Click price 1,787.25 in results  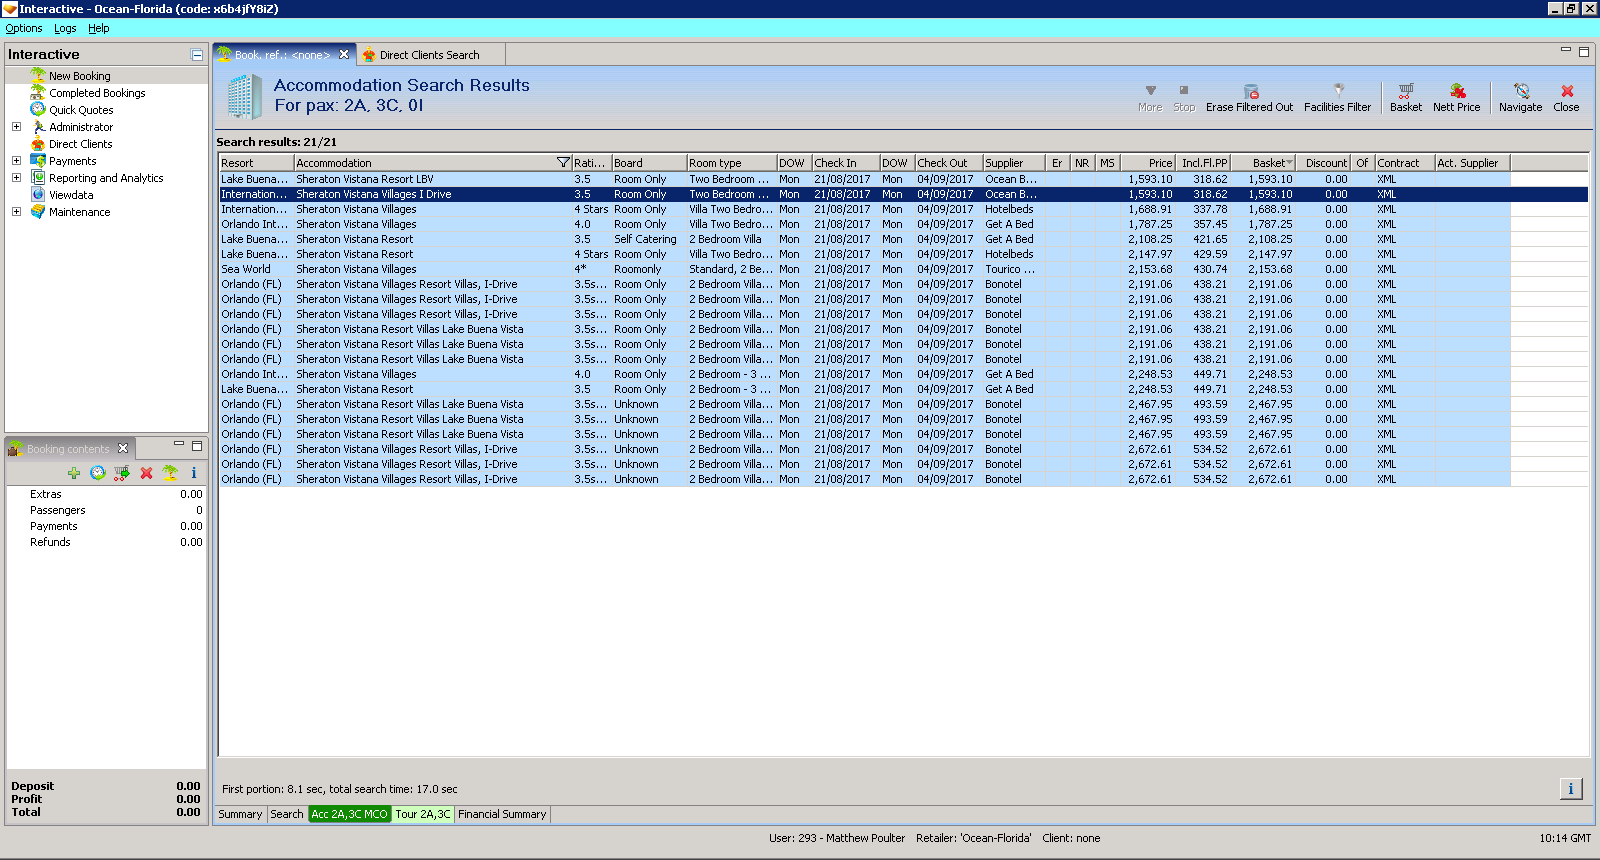[1150, 224]
